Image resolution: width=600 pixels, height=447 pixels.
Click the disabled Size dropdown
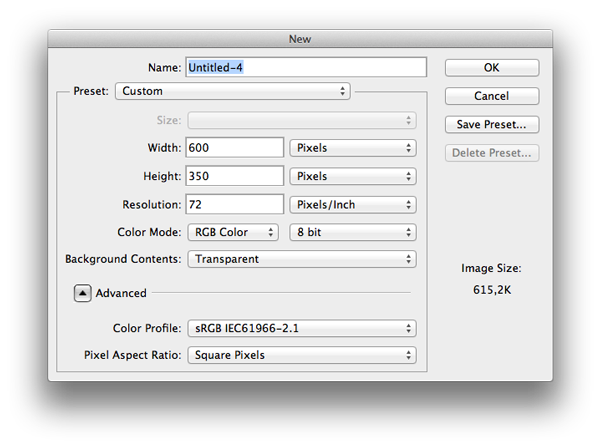tap(302, 121)
